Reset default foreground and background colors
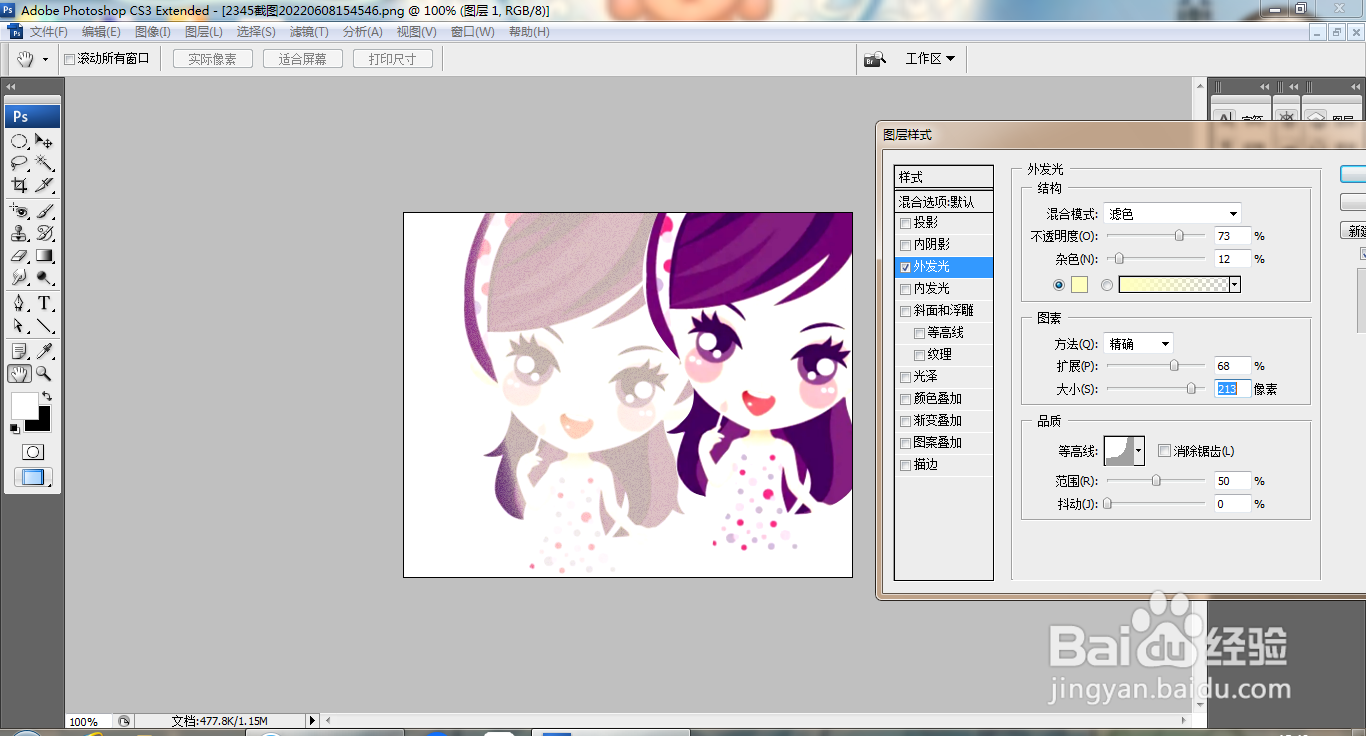1366x736 pixels. 14,429
